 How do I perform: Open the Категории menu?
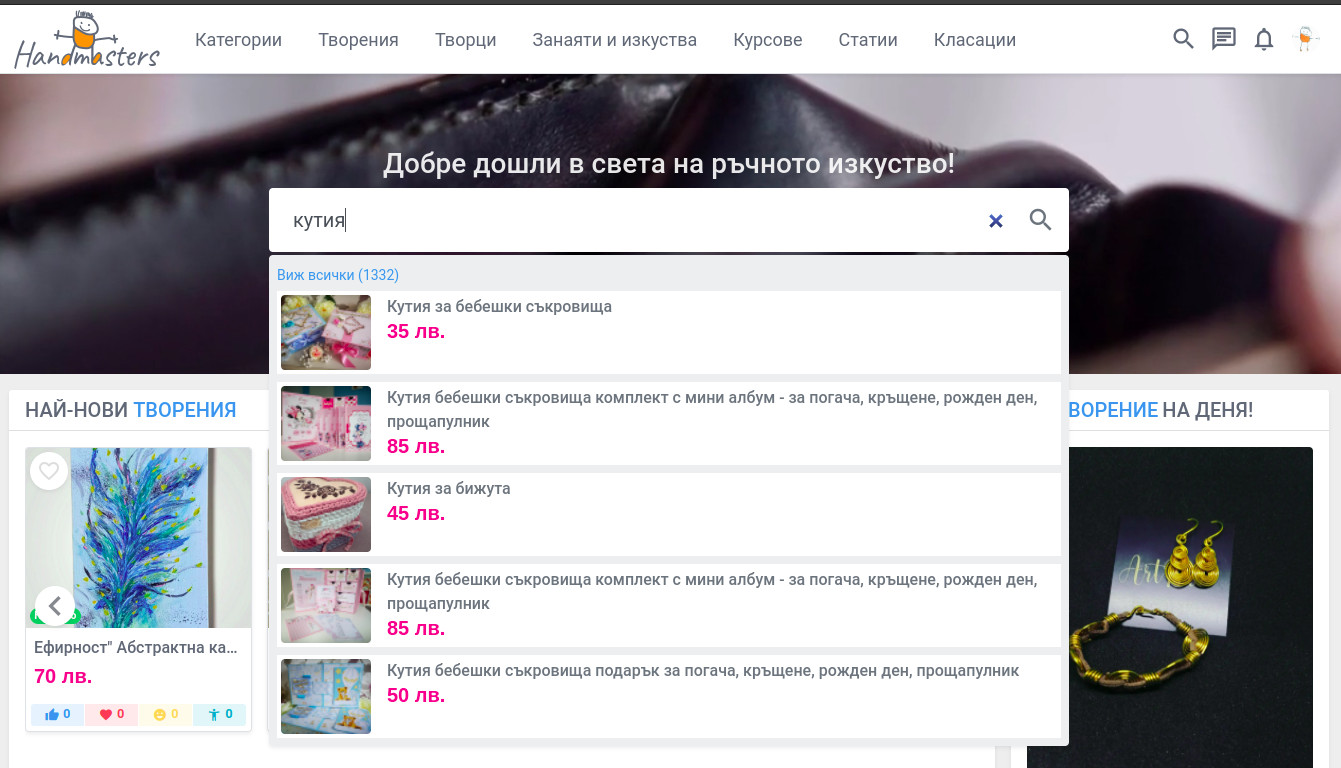(x=238, y=40)
